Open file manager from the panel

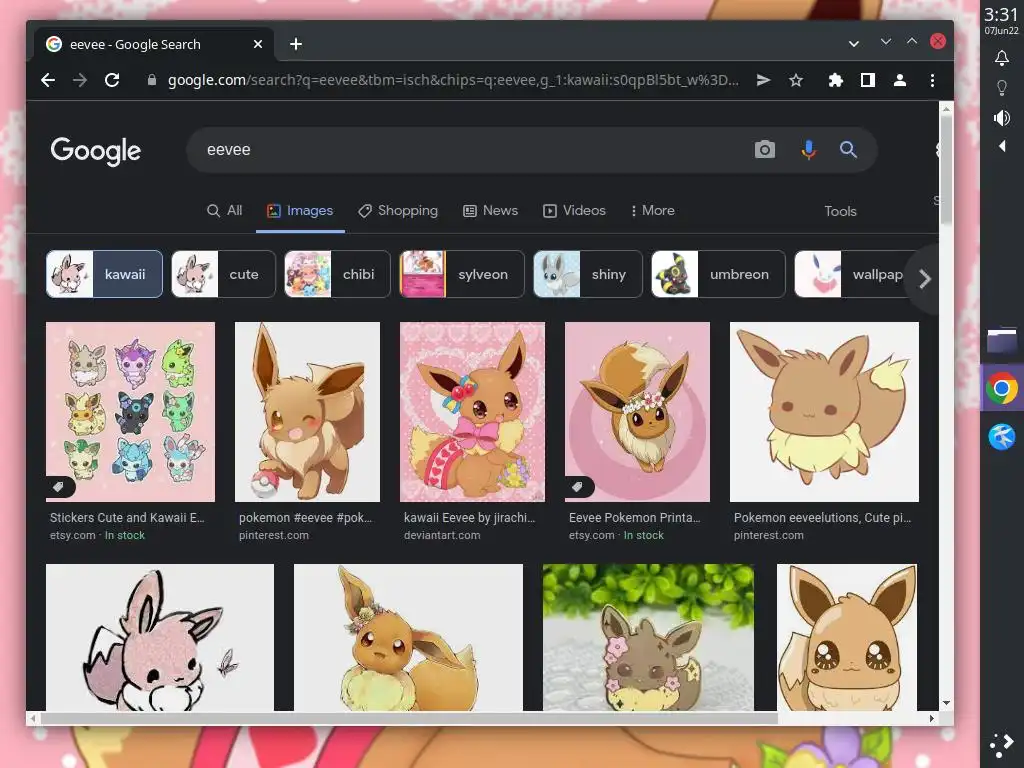click(1002, 341)
